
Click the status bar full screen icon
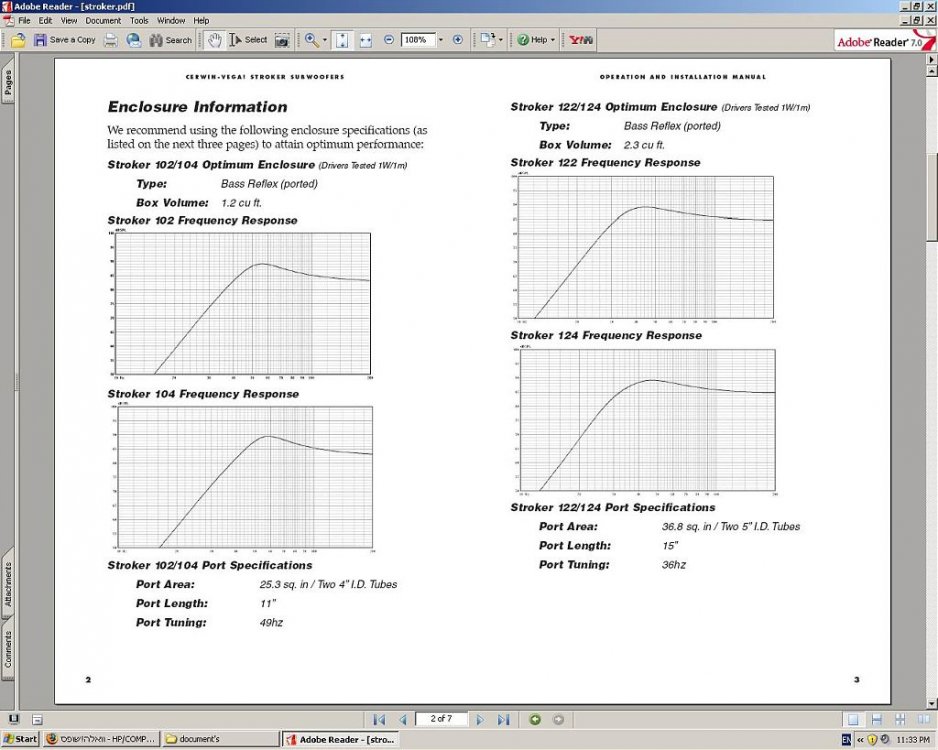click(14, 719)
